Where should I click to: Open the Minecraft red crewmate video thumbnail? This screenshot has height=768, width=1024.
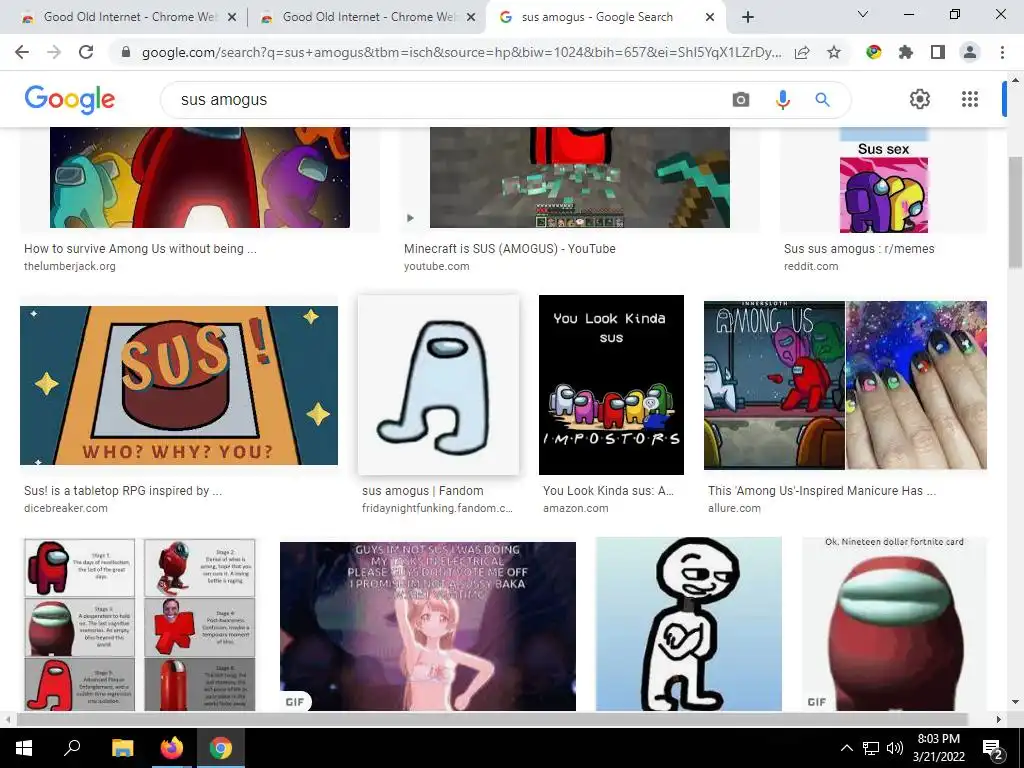point(579,178)
